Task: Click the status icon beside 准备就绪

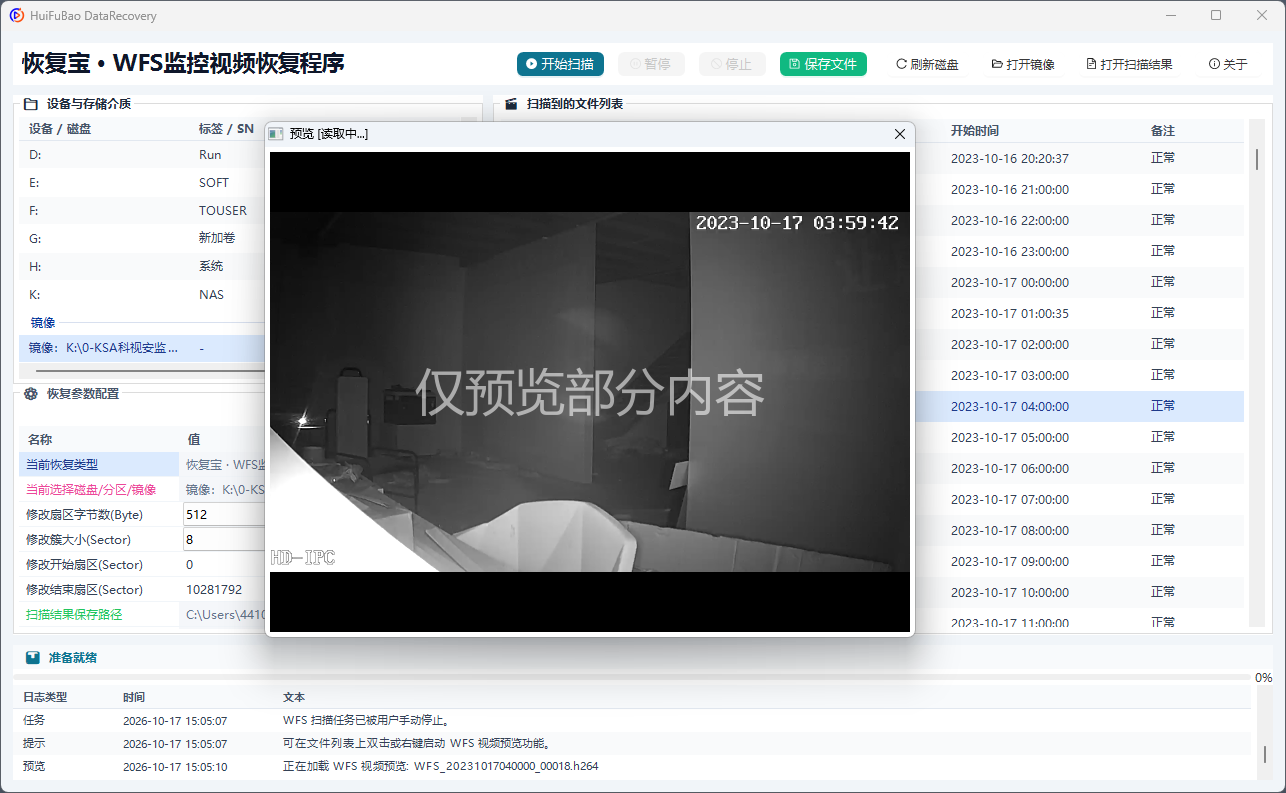Action: point(33,658)
